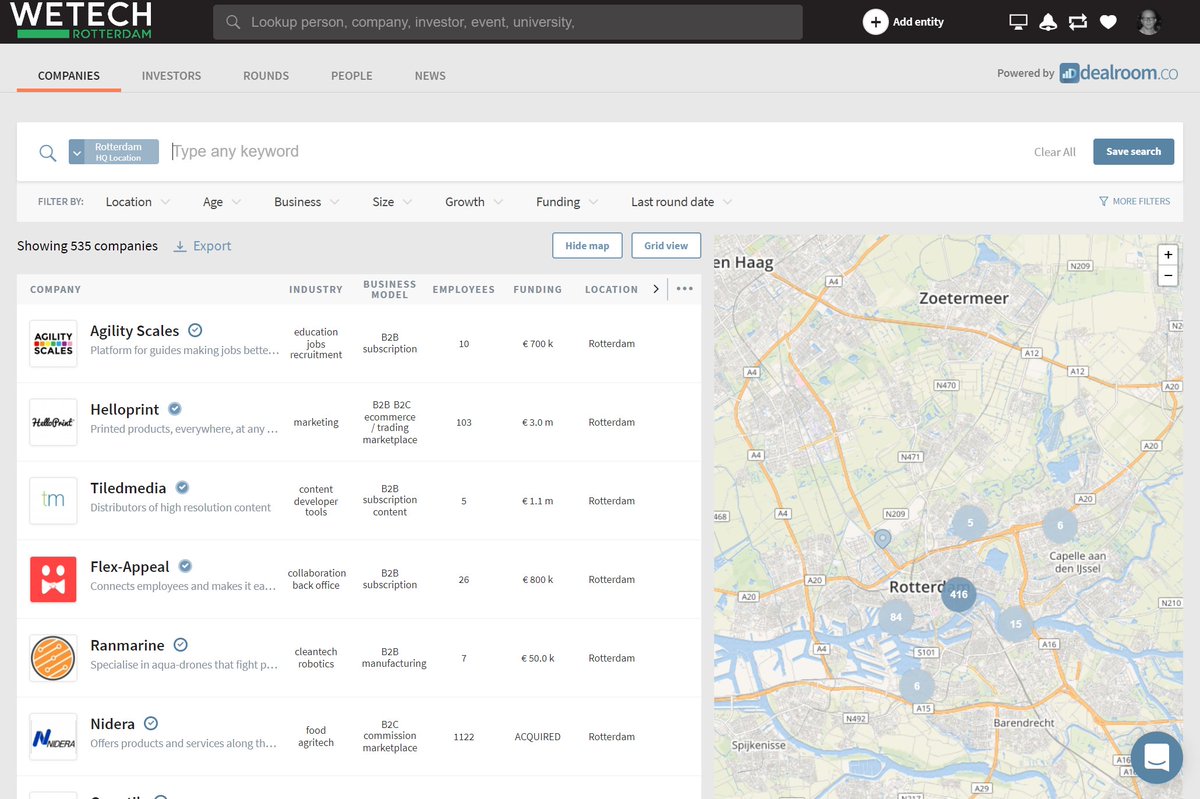
Task: Open favorites heart icon
Action: (x=1108, y=22)
